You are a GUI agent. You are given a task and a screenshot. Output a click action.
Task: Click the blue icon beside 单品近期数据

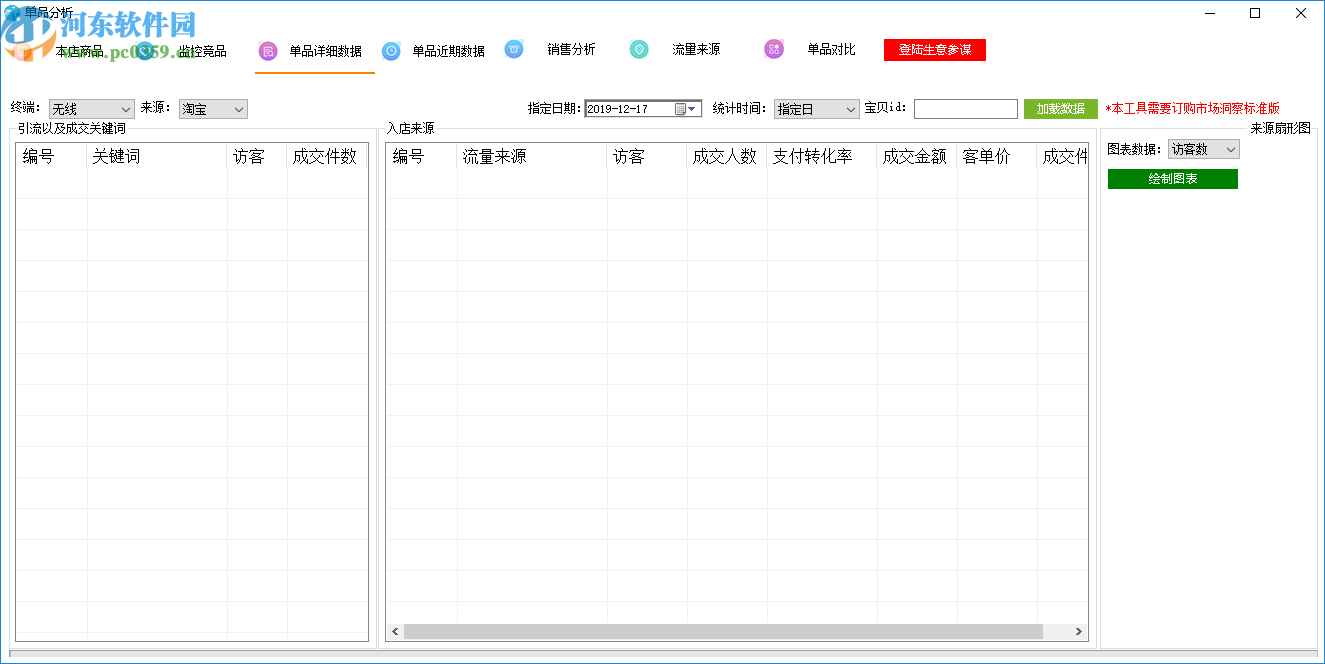point(391,51)
